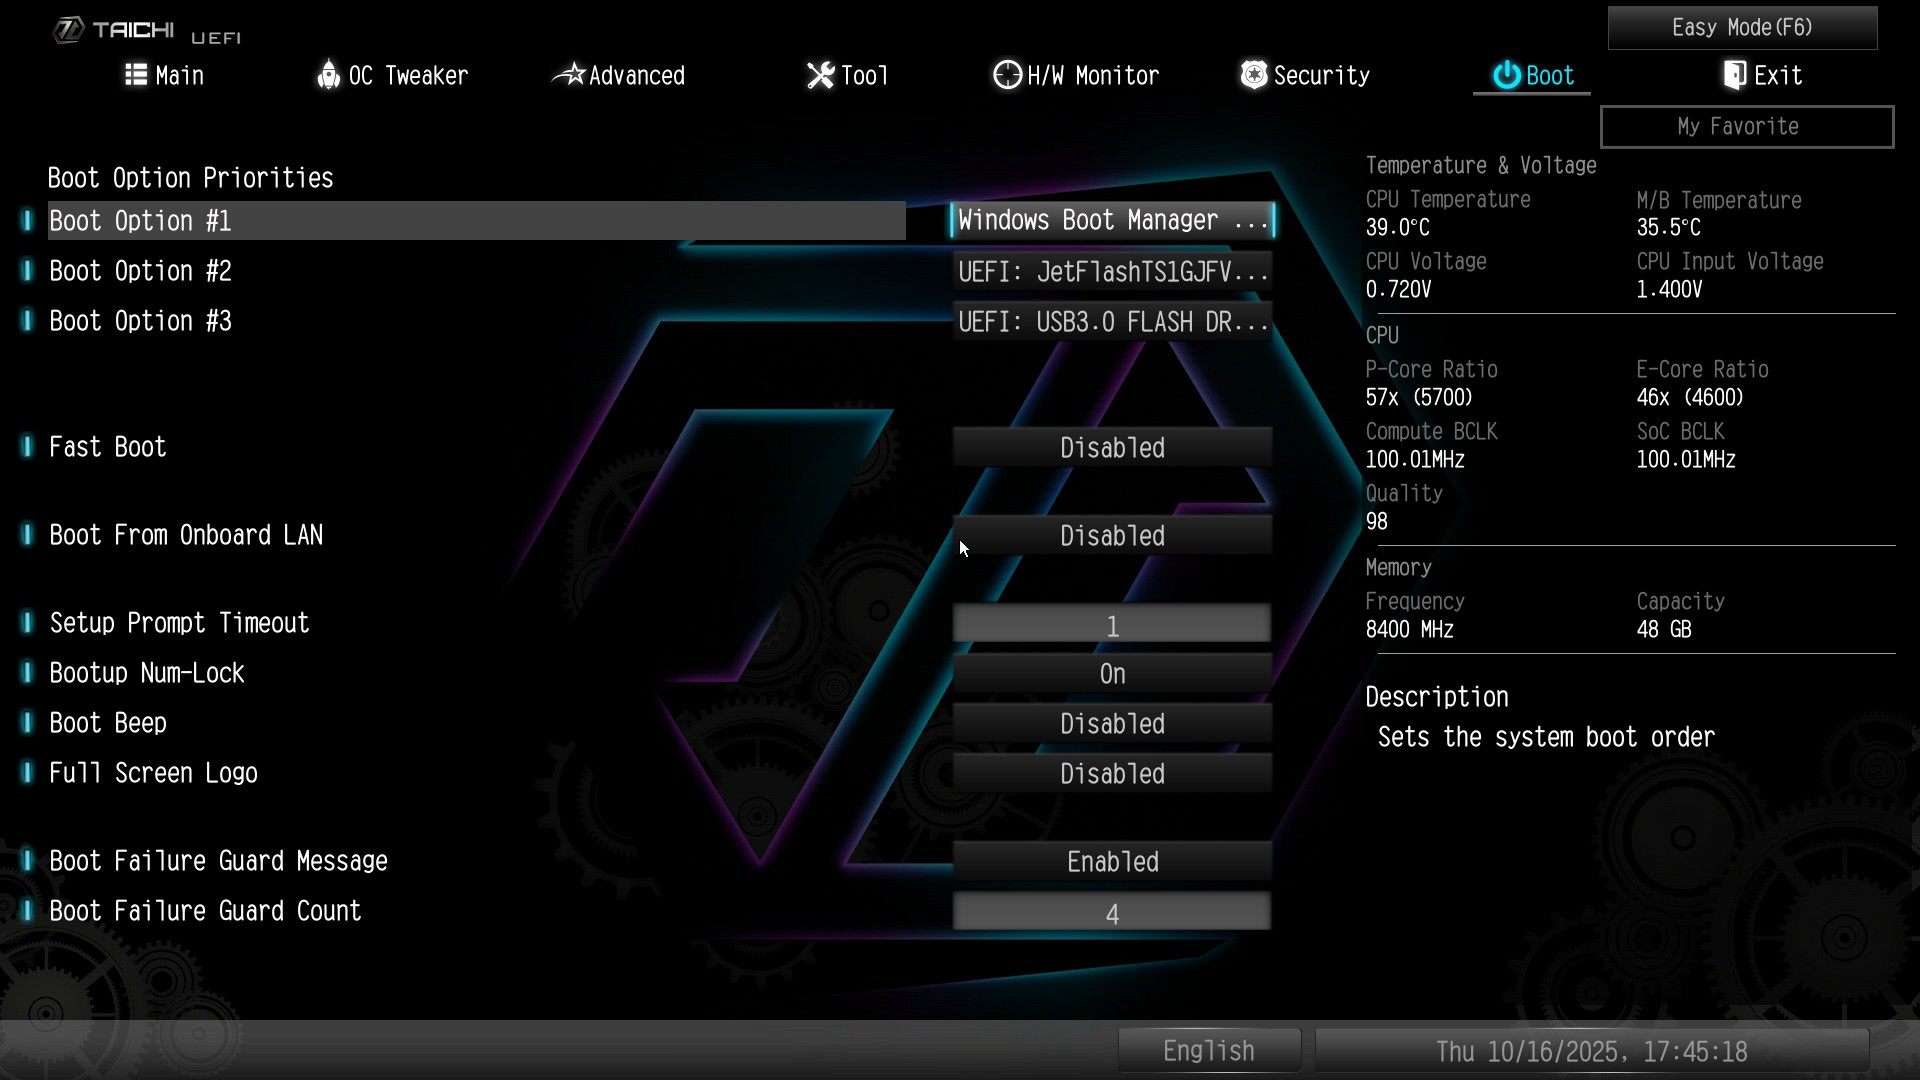Click the Security shield icon
1920x1080 pixels.
(x=1254, y=75)
